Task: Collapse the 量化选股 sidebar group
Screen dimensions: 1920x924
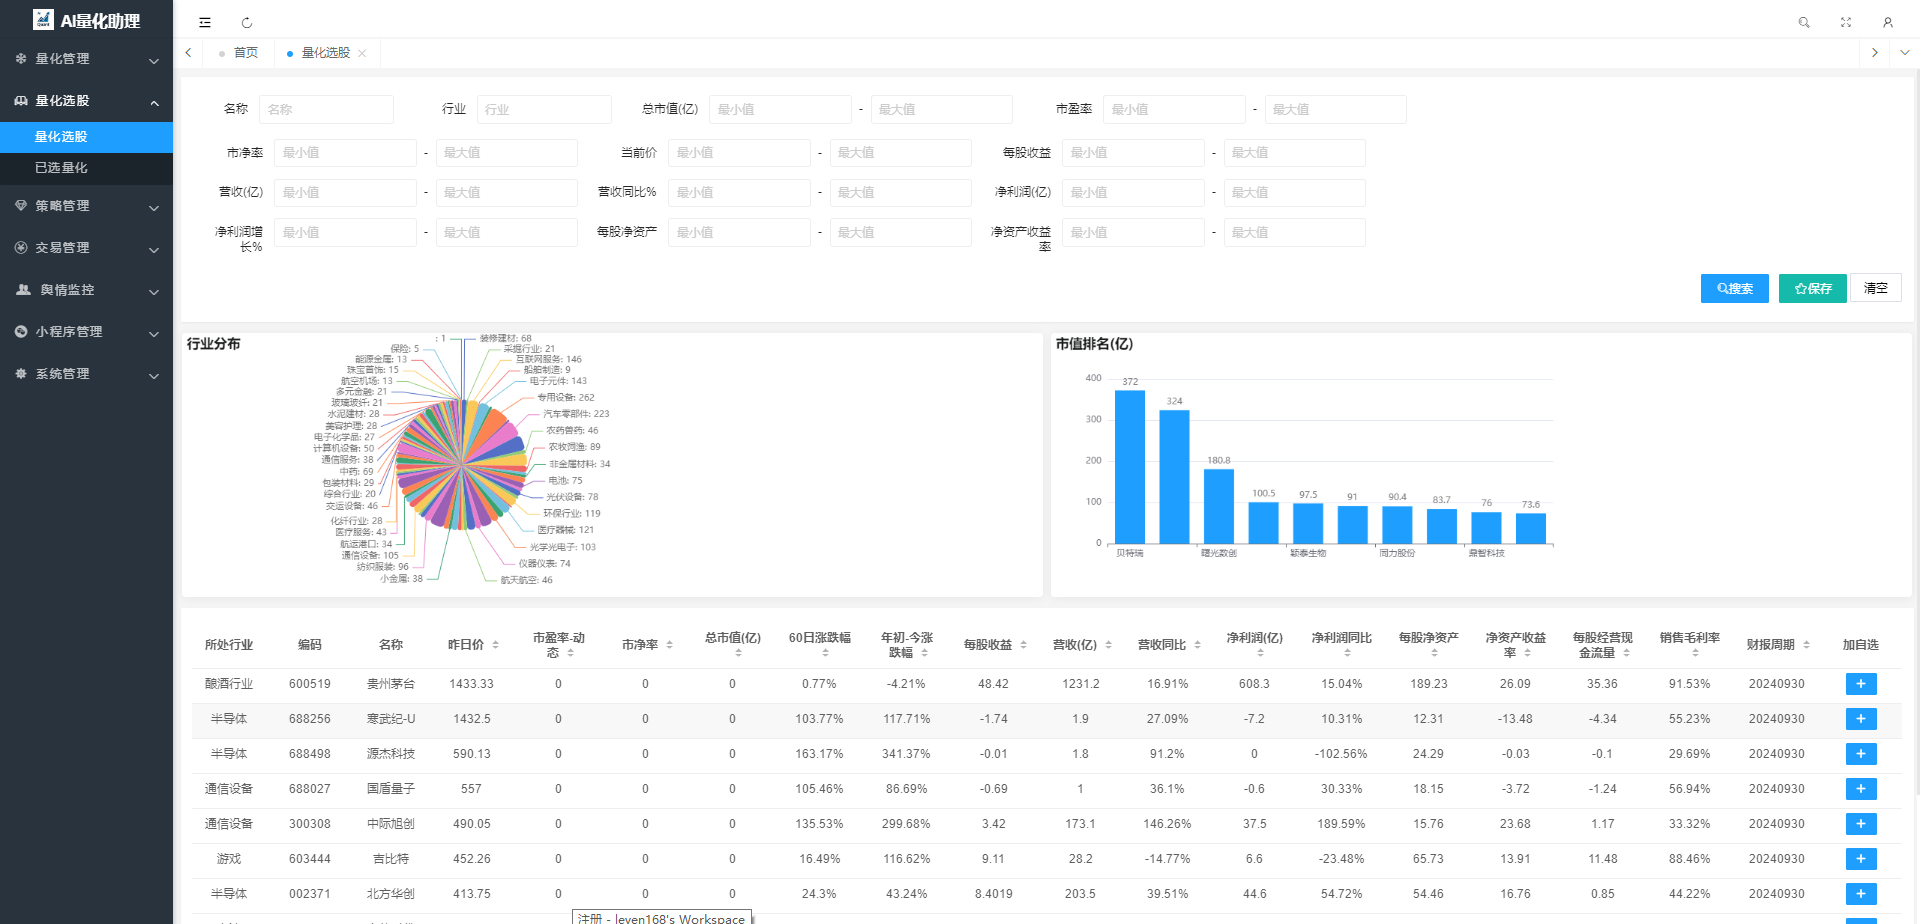Action: pos(86,101)
